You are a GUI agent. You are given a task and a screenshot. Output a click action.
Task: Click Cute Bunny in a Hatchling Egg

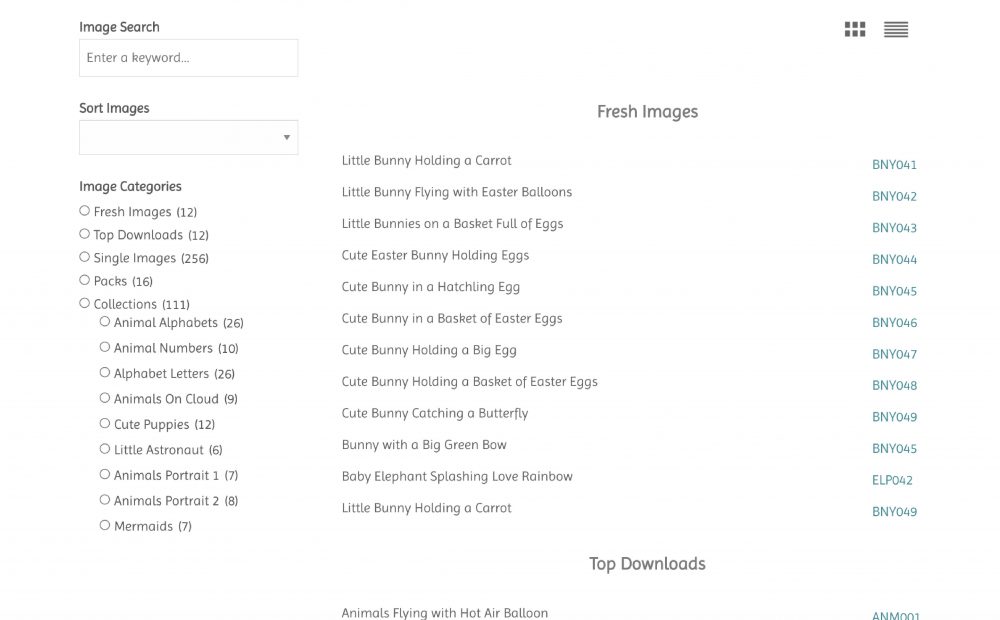pos(430,287)
